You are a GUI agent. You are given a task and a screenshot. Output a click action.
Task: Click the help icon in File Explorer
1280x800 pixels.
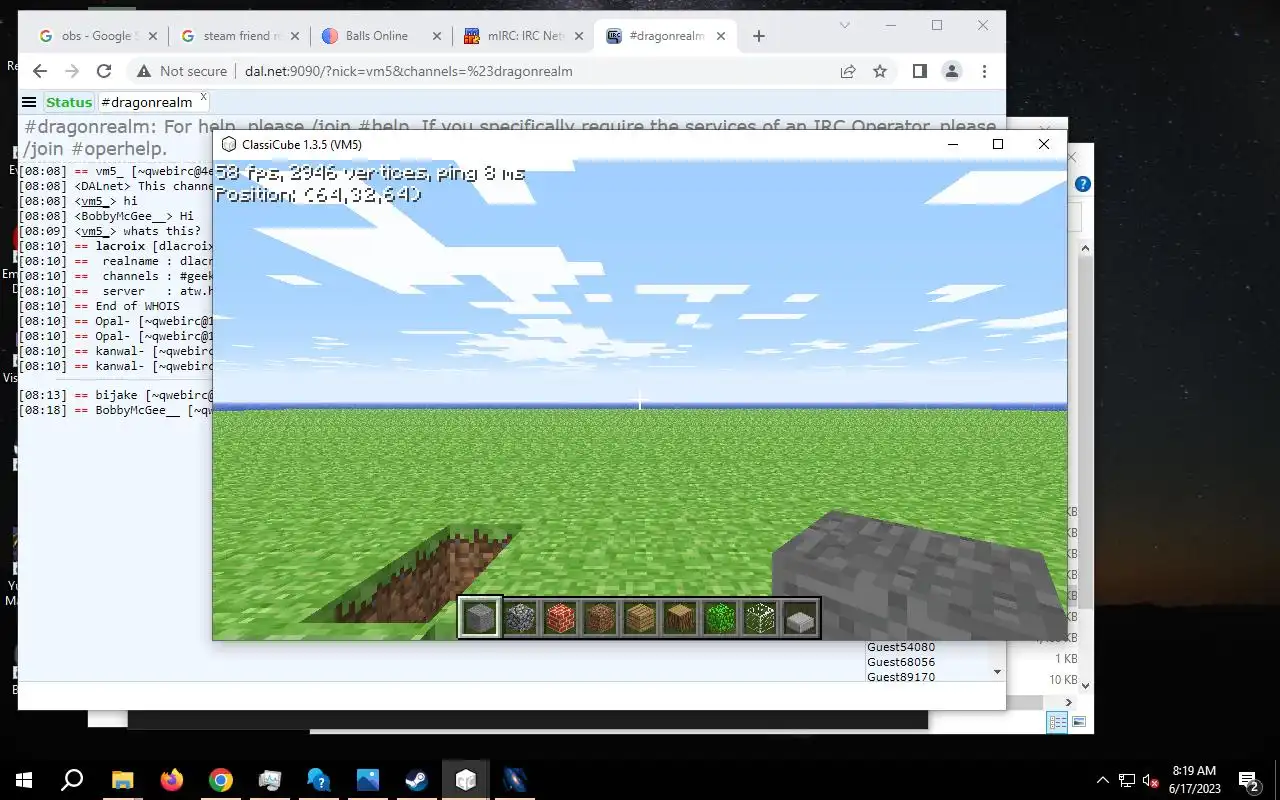[x=1082, y=184]
